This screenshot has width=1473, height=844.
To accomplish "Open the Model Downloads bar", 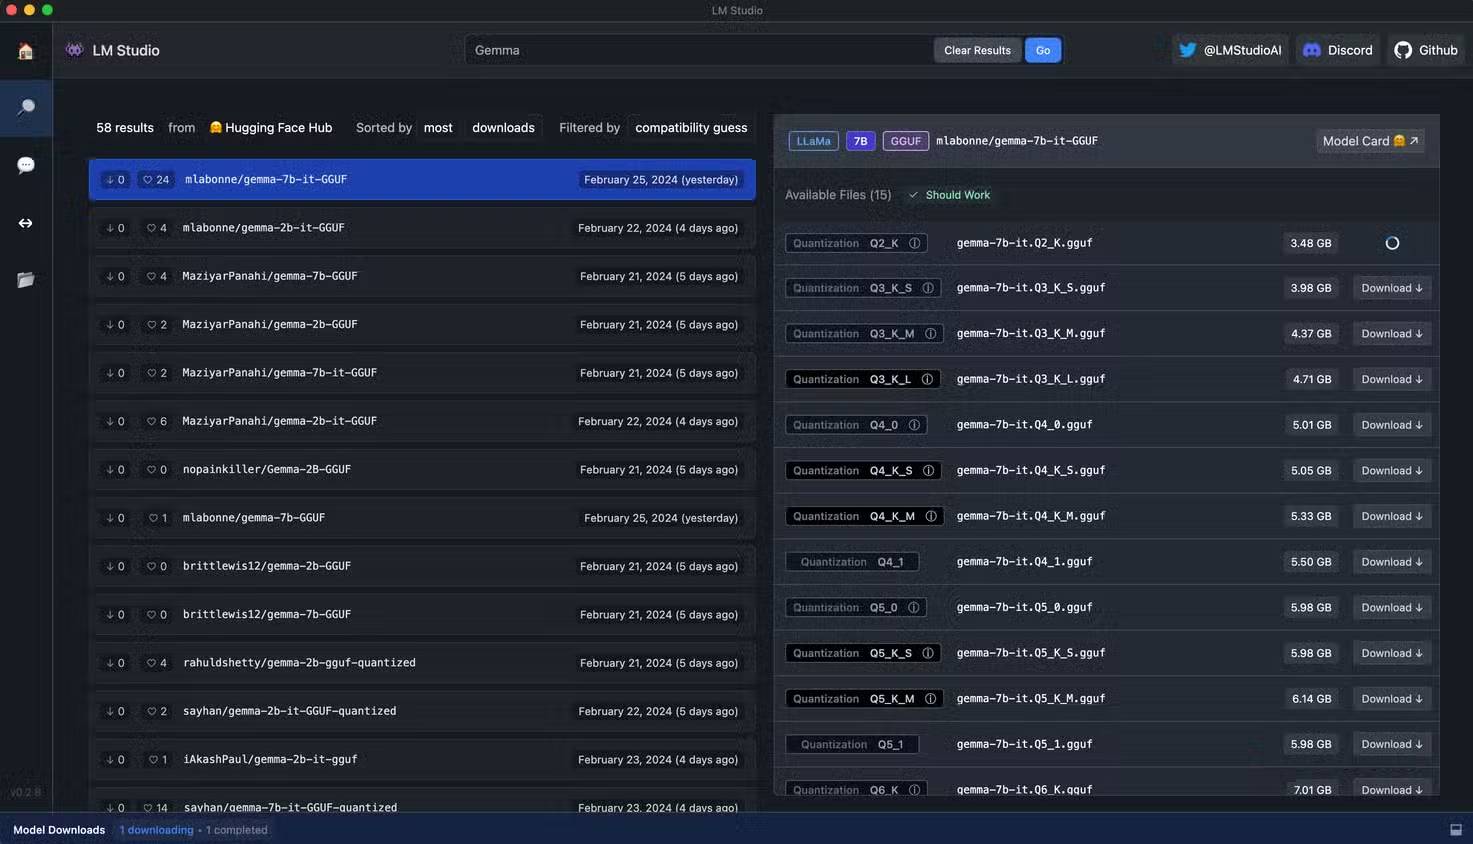I will (736, 830).
